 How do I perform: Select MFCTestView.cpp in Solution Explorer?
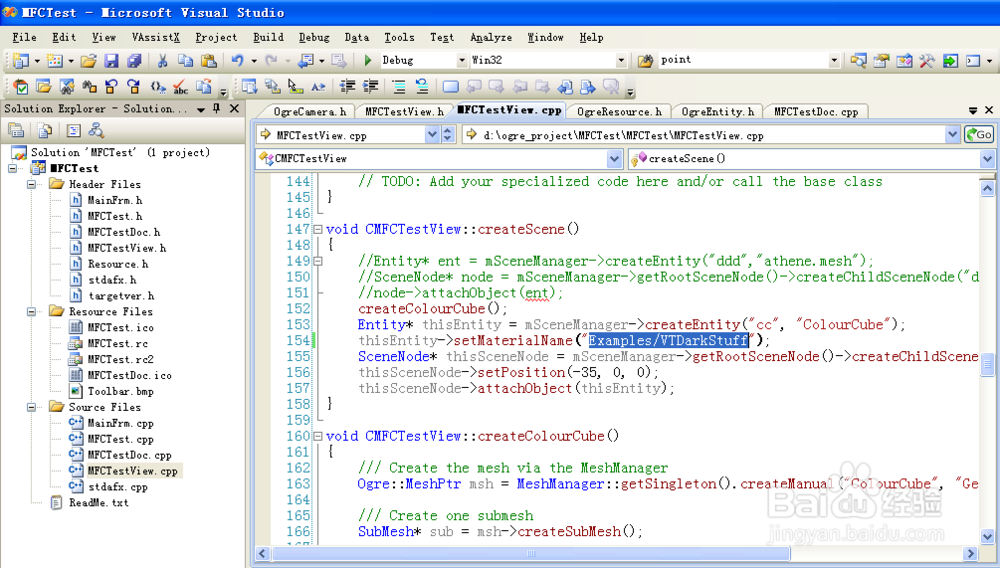pyautogui.click(x=133, y=471)
